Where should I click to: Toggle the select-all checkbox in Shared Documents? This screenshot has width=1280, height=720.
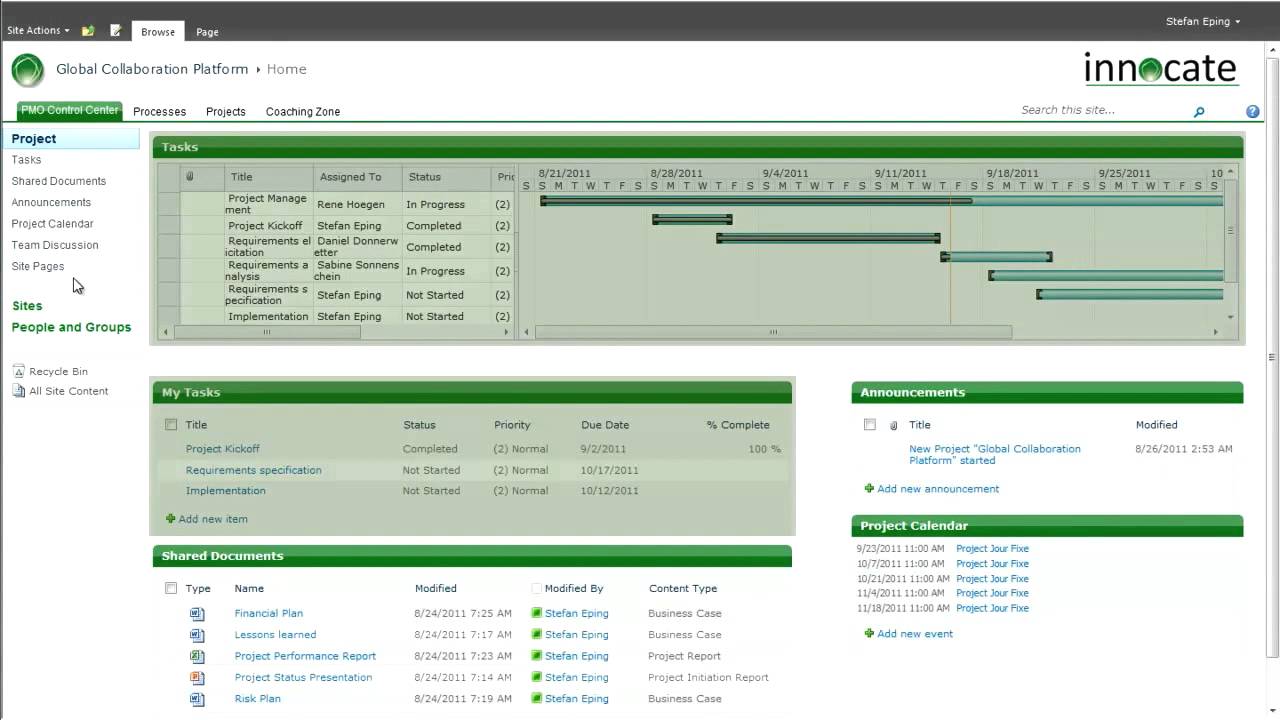[x=171, y=589]
